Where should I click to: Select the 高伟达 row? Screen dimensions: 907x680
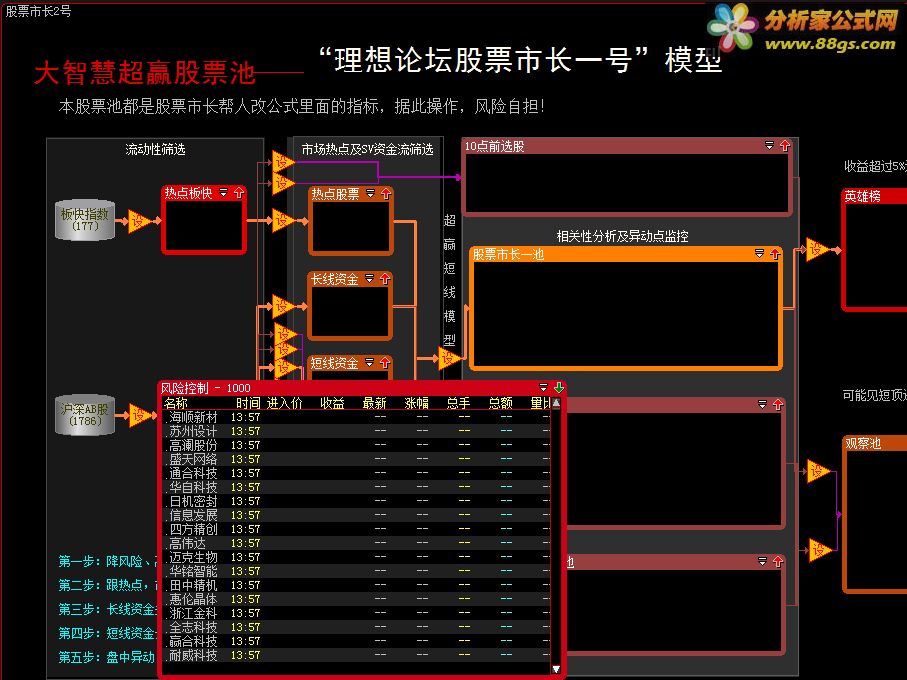click(357, 543)
